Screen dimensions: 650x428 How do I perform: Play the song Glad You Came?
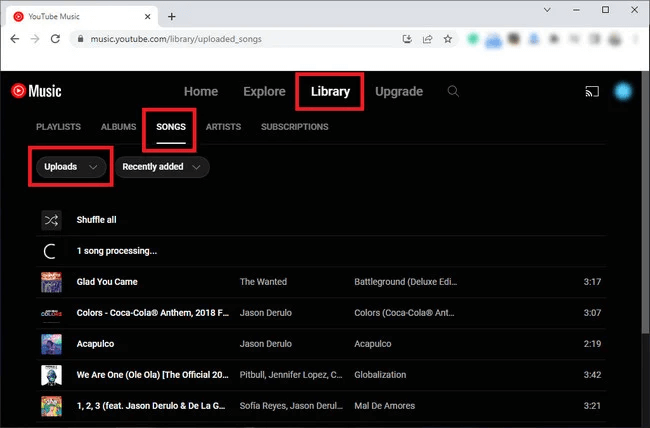coord(109,282)
